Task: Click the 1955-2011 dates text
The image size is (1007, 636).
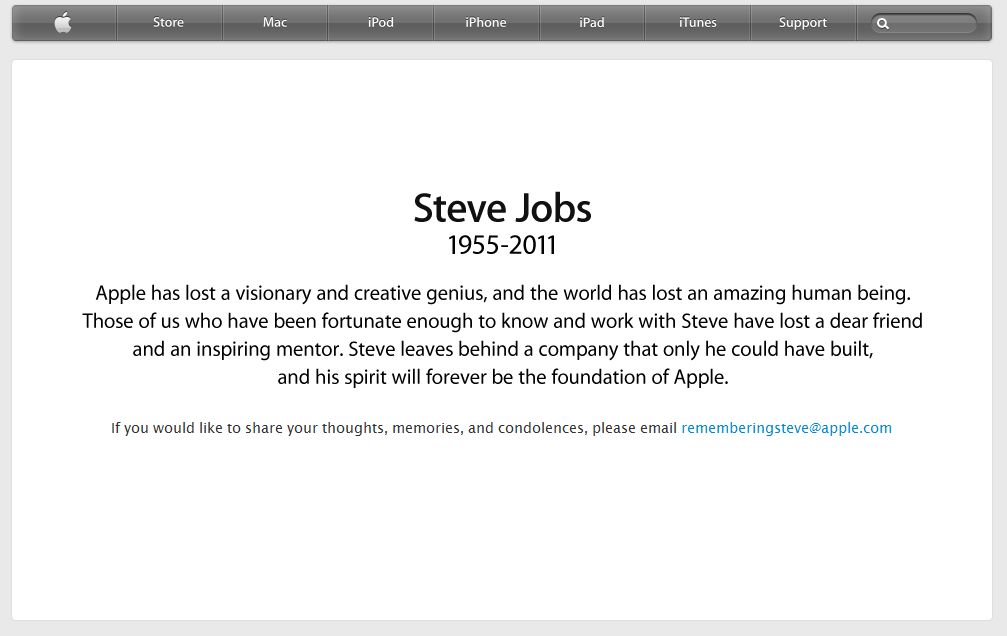Action: pos(502,245)
